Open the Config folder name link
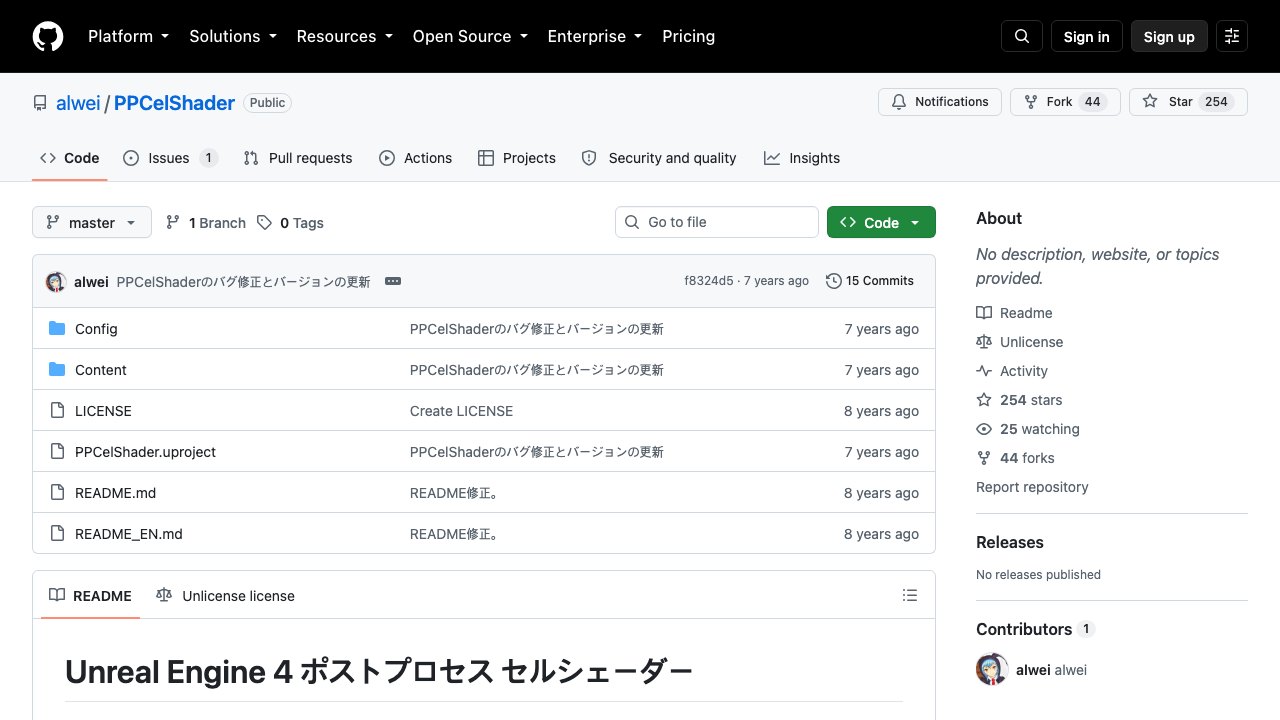Image resolution: width=1280 pixels, height=720 pixels. pos(96,329)
